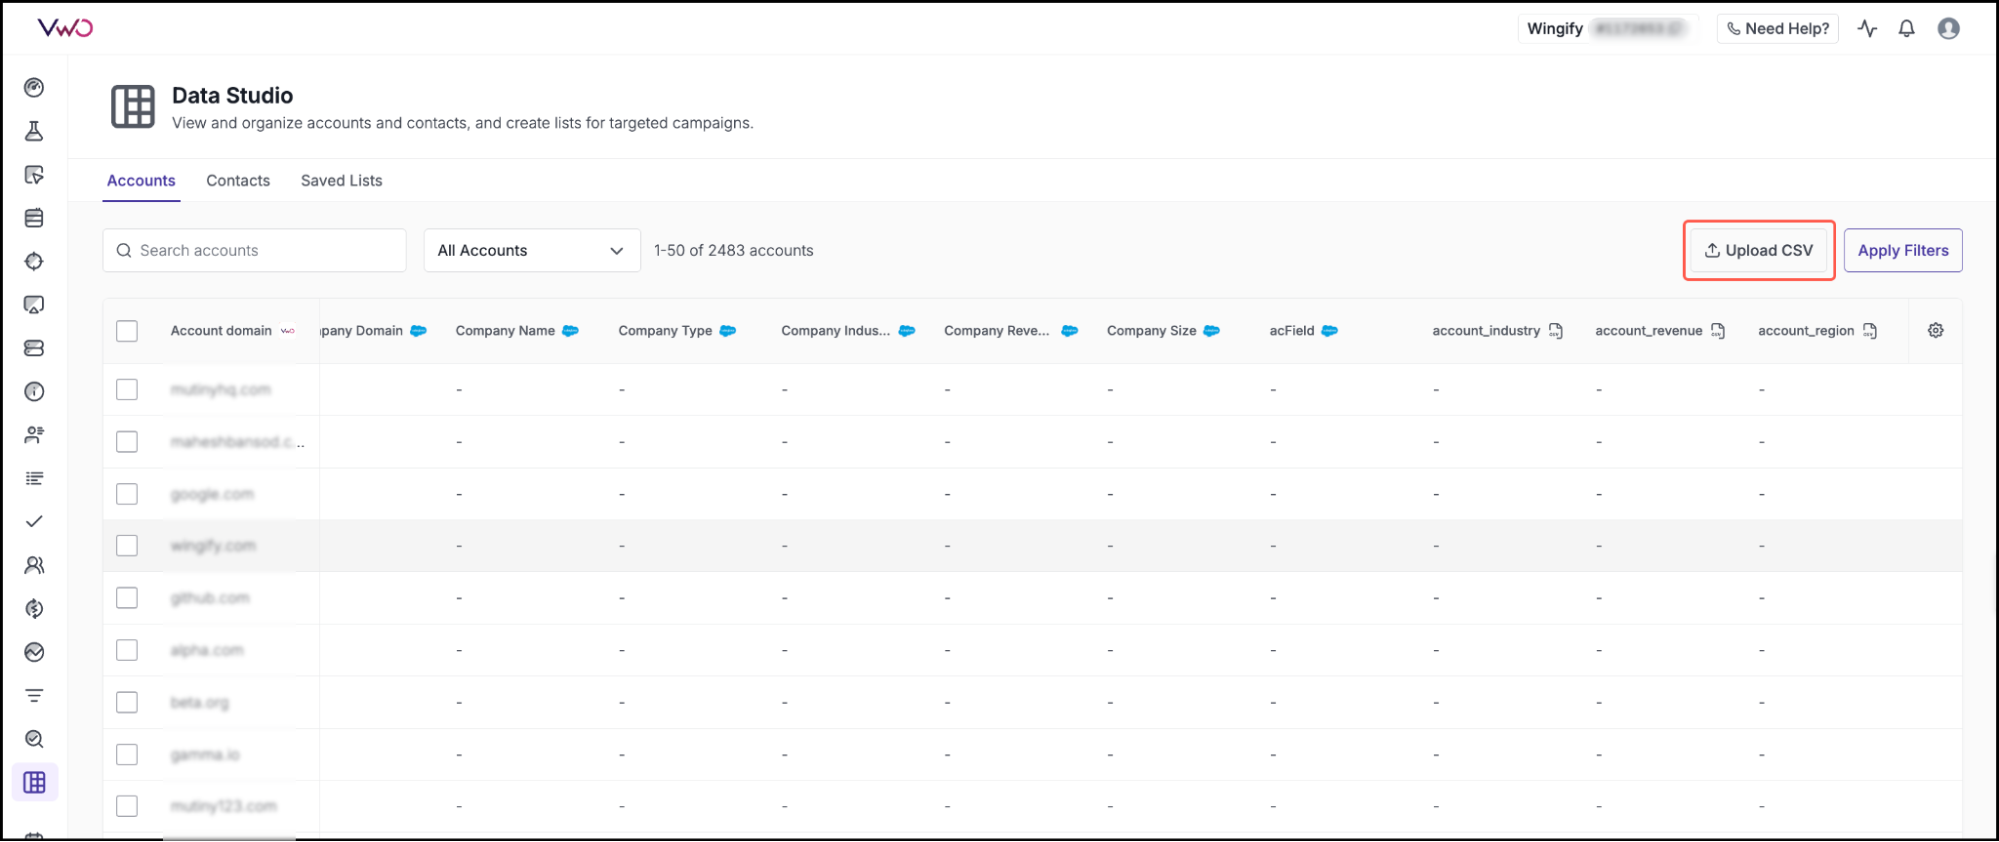Screen dimensions: 1999x842
Task: Open the pulse-in-circle icon in sidebar
Action: coord(34,652)
